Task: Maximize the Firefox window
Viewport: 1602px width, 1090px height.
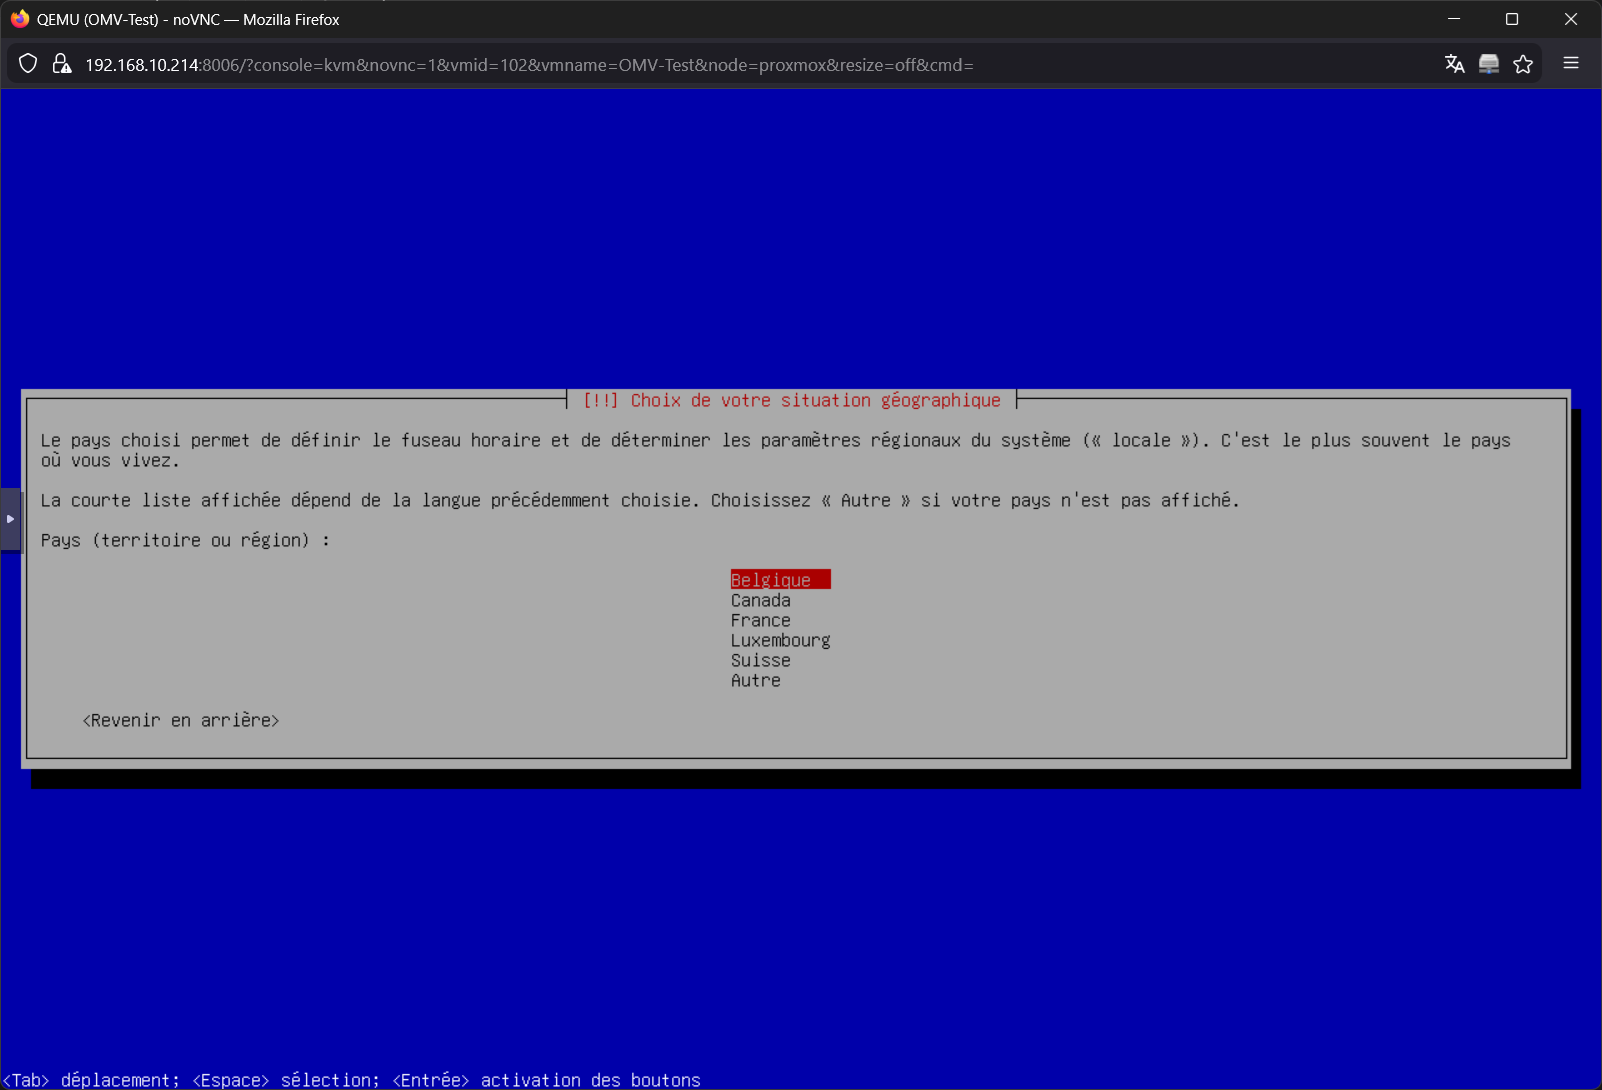Action: coord(1512,19)
